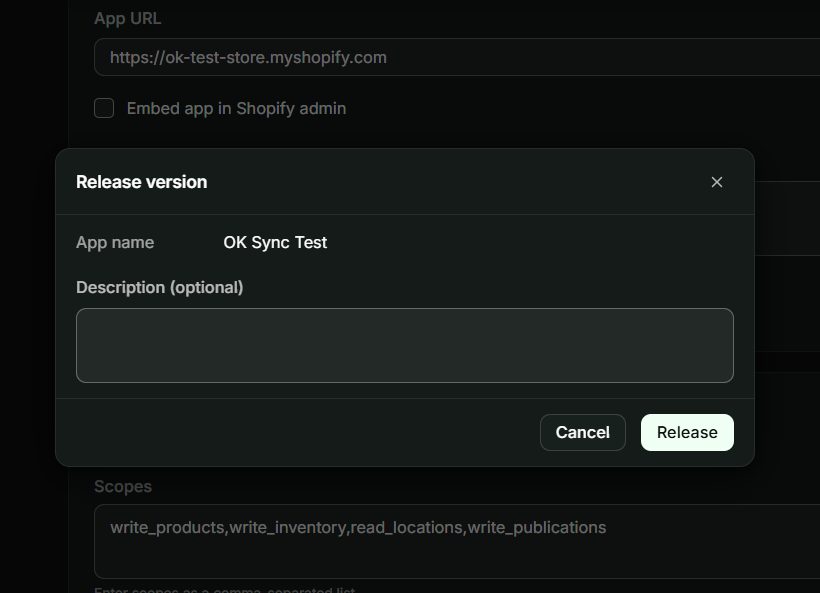
Task: Click read_locations in the scopes list
Action: click(x=406, y=527)
